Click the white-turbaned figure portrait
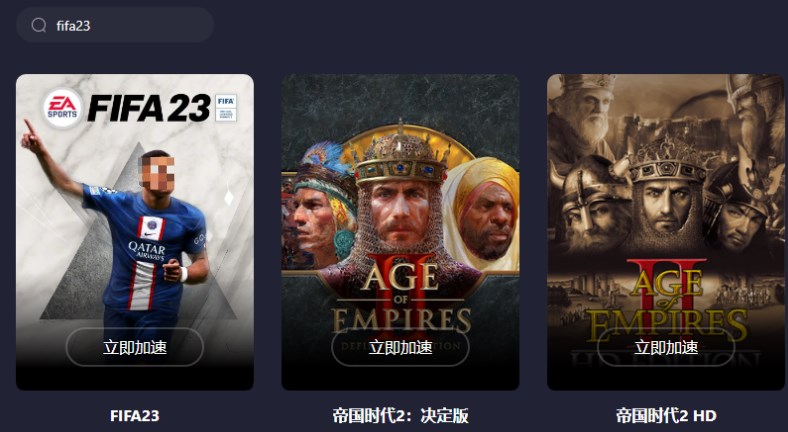 [x=482, y=213]
